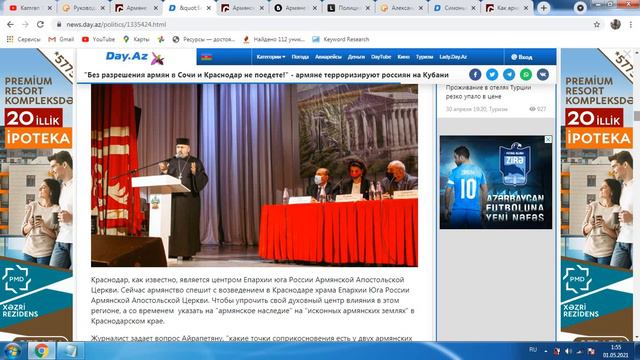
Task: Share the article on WhatsApp
Action: pos(526,74)
